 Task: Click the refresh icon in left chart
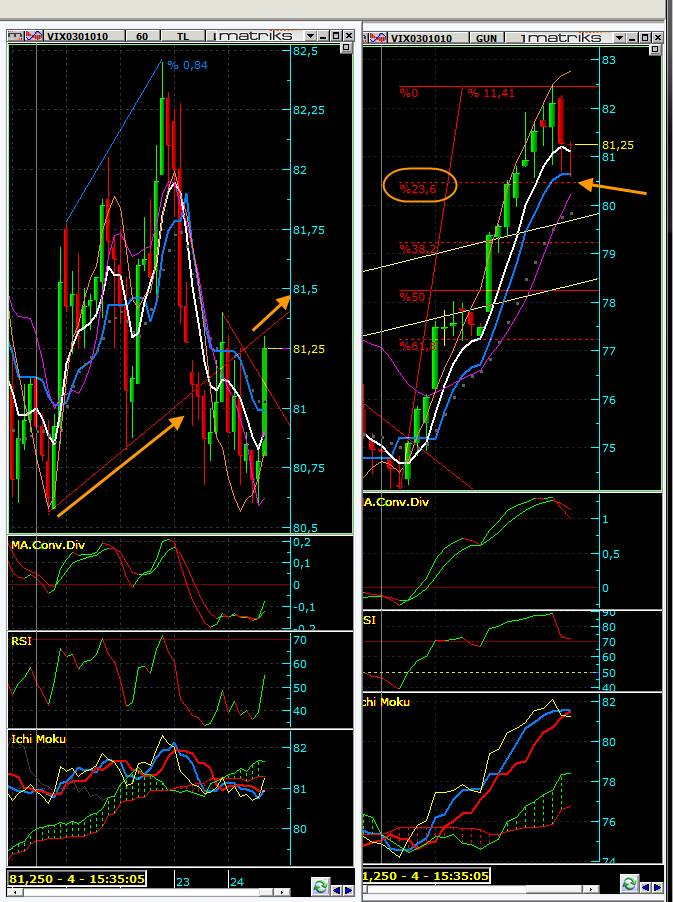320,886
